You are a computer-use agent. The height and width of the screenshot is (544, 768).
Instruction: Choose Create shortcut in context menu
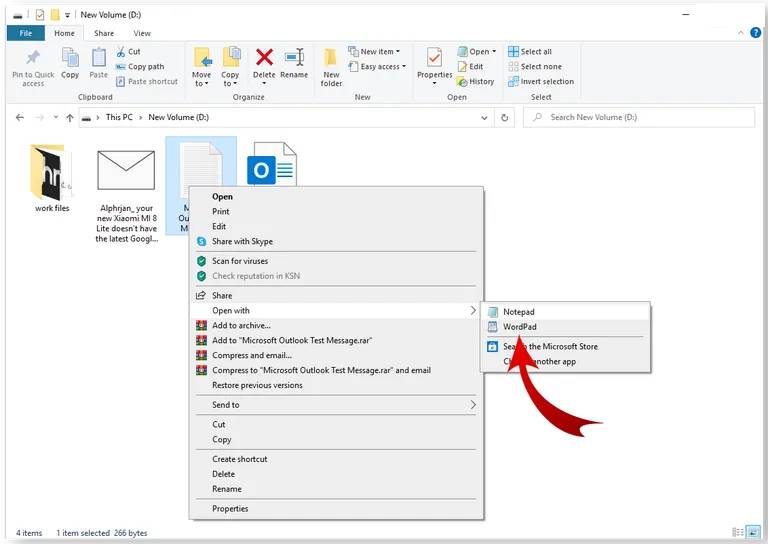[x=336, y=459]
